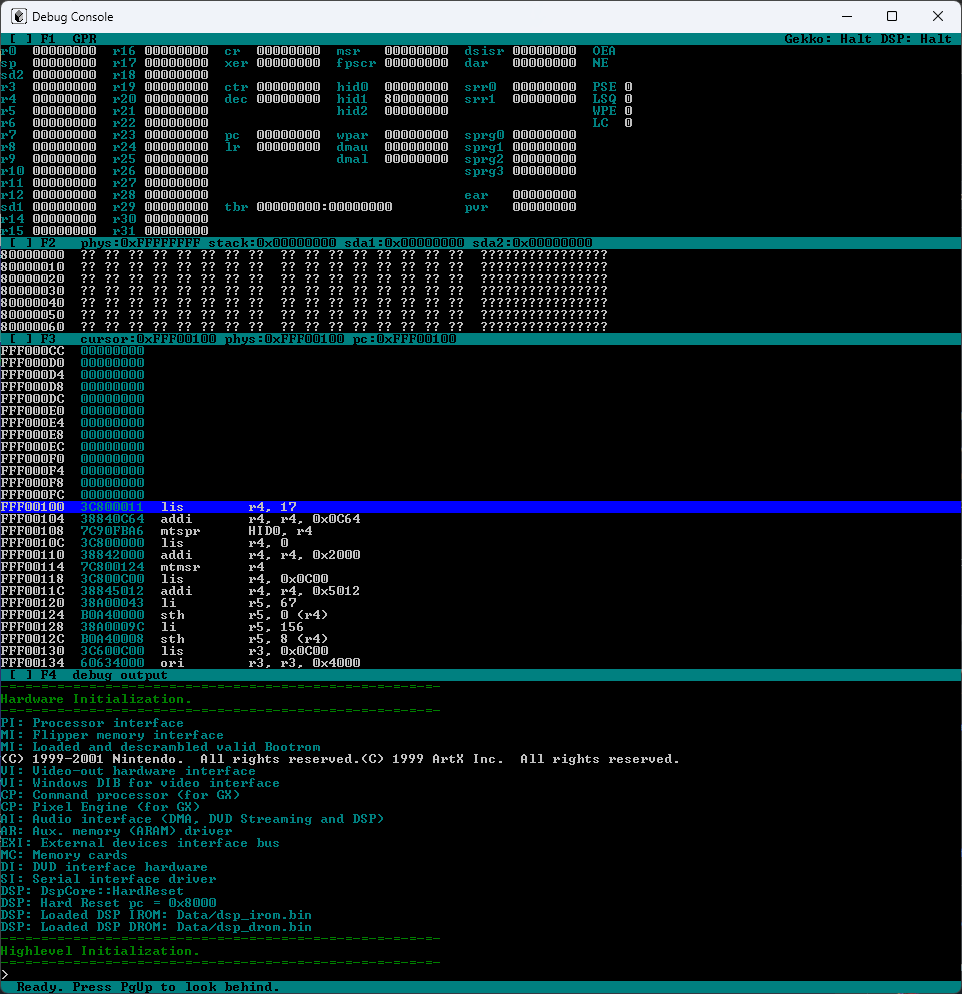962x994 pixels.
Task: Click the PSE flag value
Action: click(x=628, y=87)
